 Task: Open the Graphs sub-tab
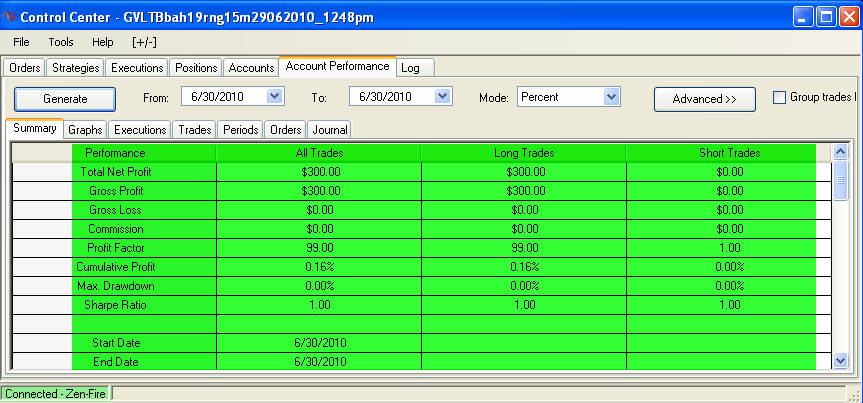pyautogui.click(x=85, y=130)
